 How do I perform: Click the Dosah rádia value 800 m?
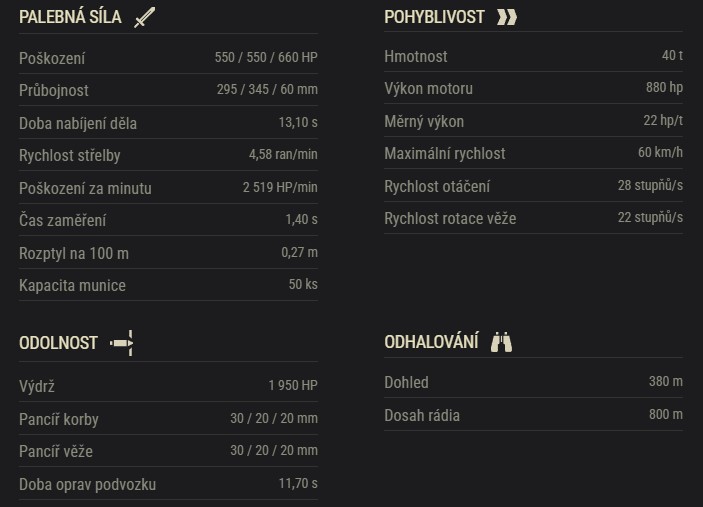(x=665, y=415)
